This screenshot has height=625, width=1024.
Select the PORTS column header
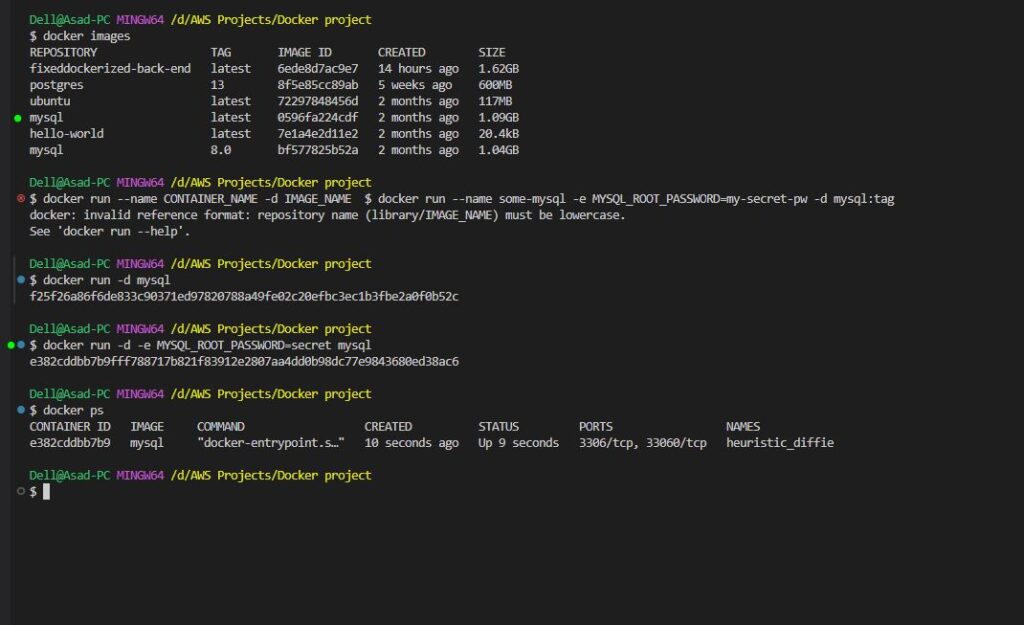click(596, 426)
